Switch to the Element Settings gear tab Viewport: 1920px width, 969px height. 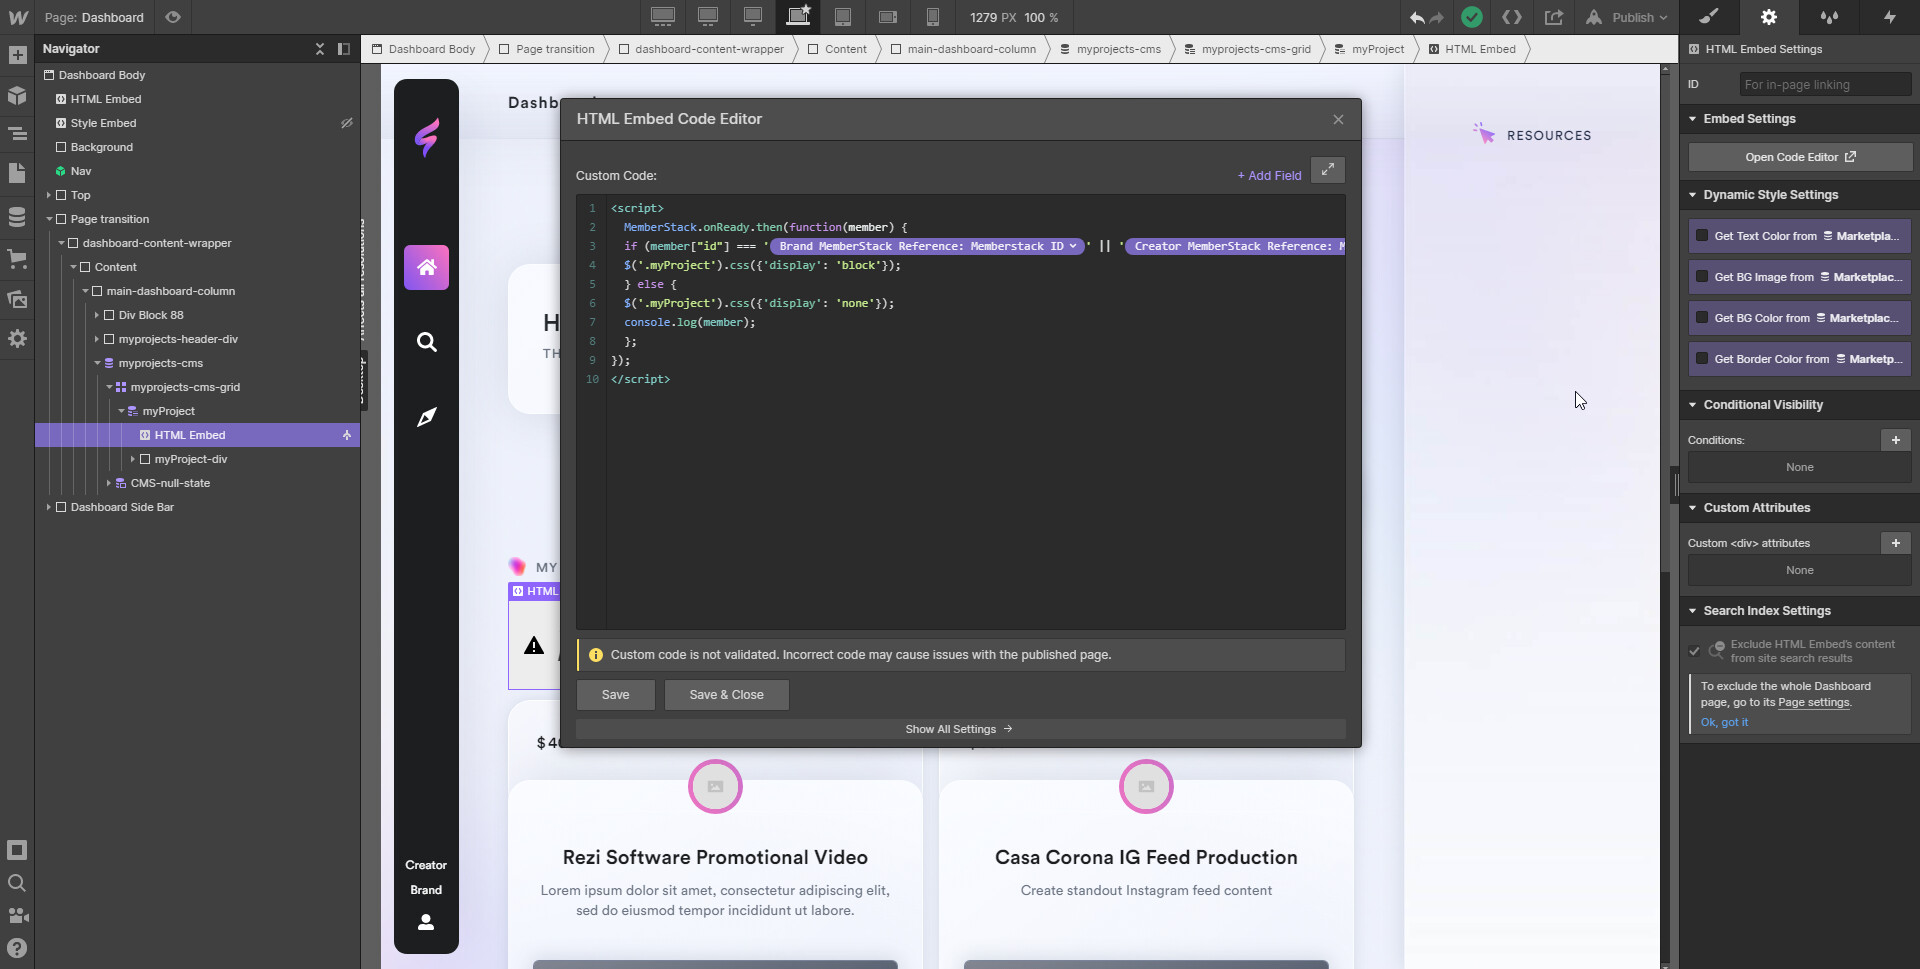point(1769,17)
